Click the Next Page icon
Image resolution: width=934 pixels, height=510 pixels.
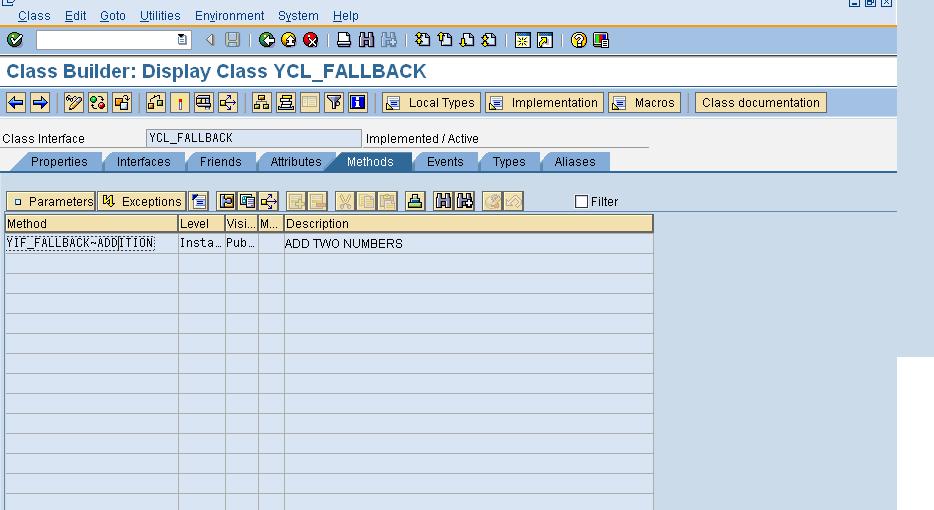pos(467,40)
